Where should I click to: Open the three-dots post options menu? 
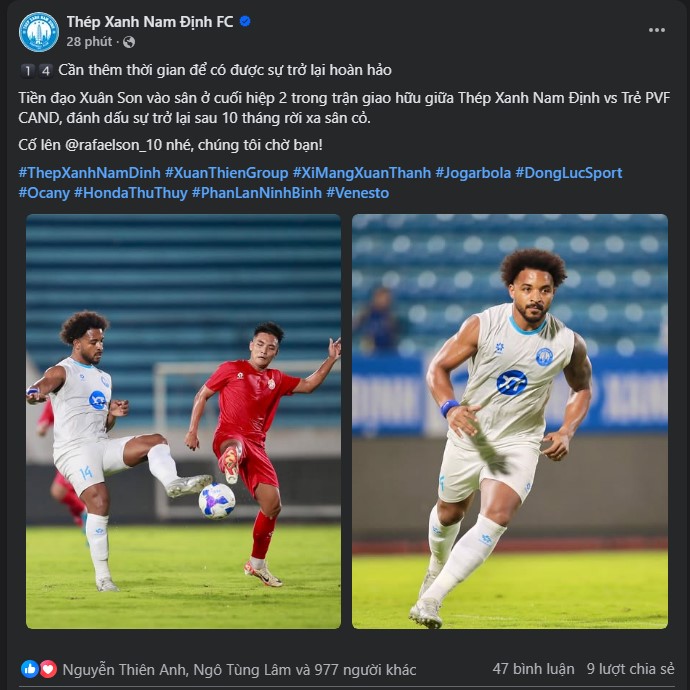[x=657, y=30]
